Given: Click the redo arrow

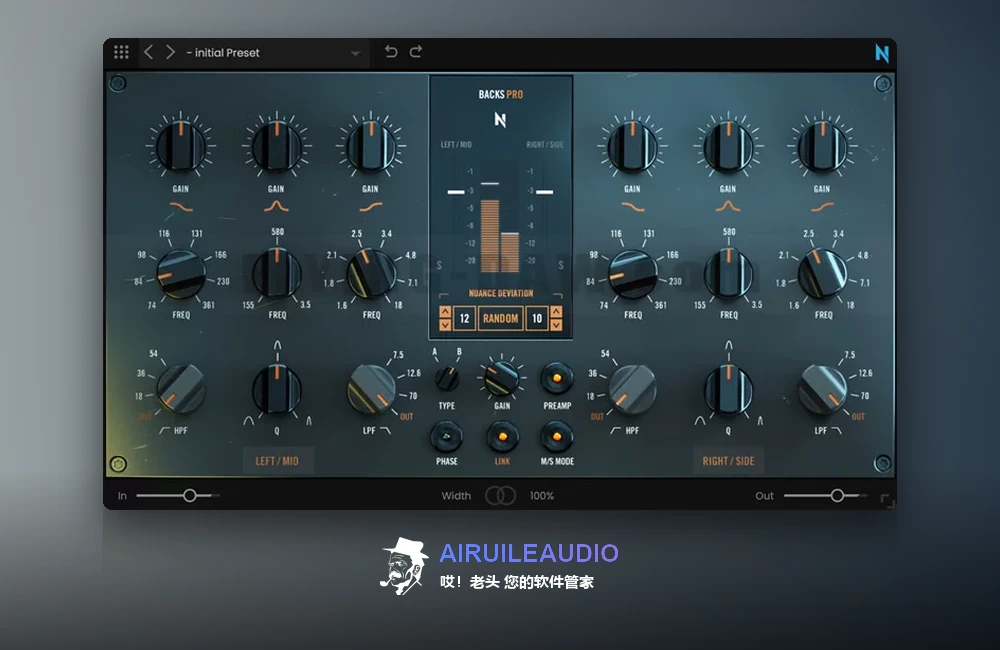Looking at the screenshot, I should coord(416,52).
